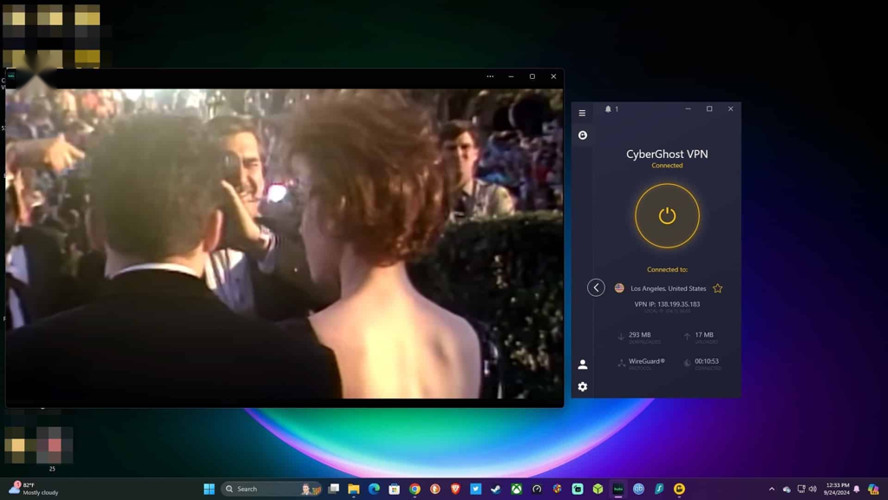This screenshot has width=888, height=500.
Task: Launch Google Chrome from taskbar
Action: pyautogui.click(x=414, y=489)
